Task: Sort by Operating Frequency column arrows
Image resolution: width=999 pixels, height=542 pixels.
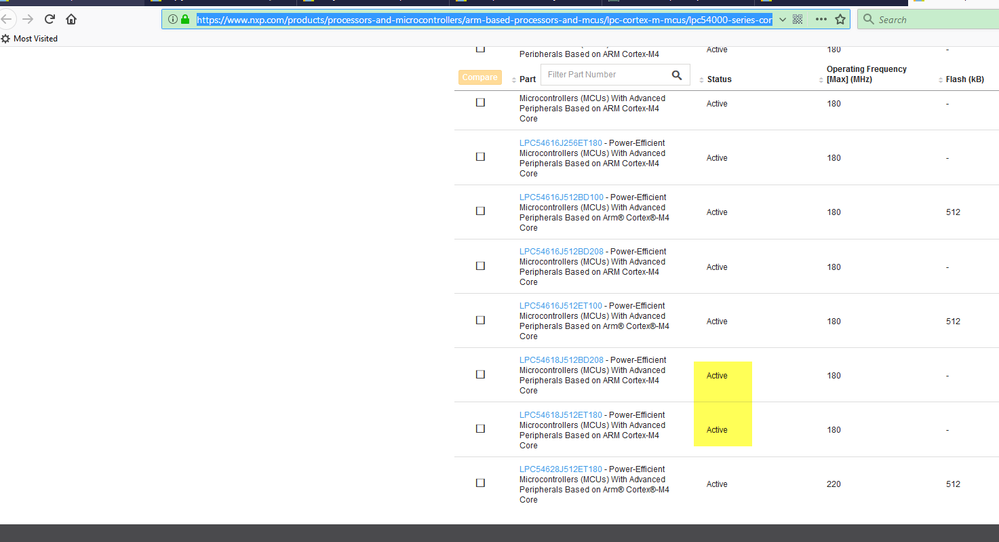Action: 821,80
